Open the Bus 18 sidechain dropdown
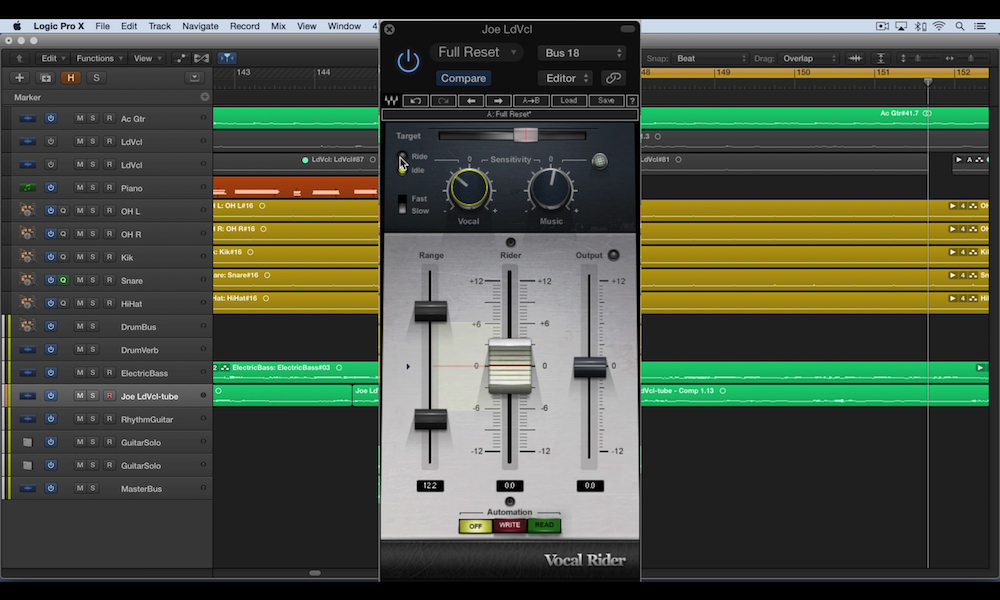This screenshot has height=600, width=1000. [582, 53]
